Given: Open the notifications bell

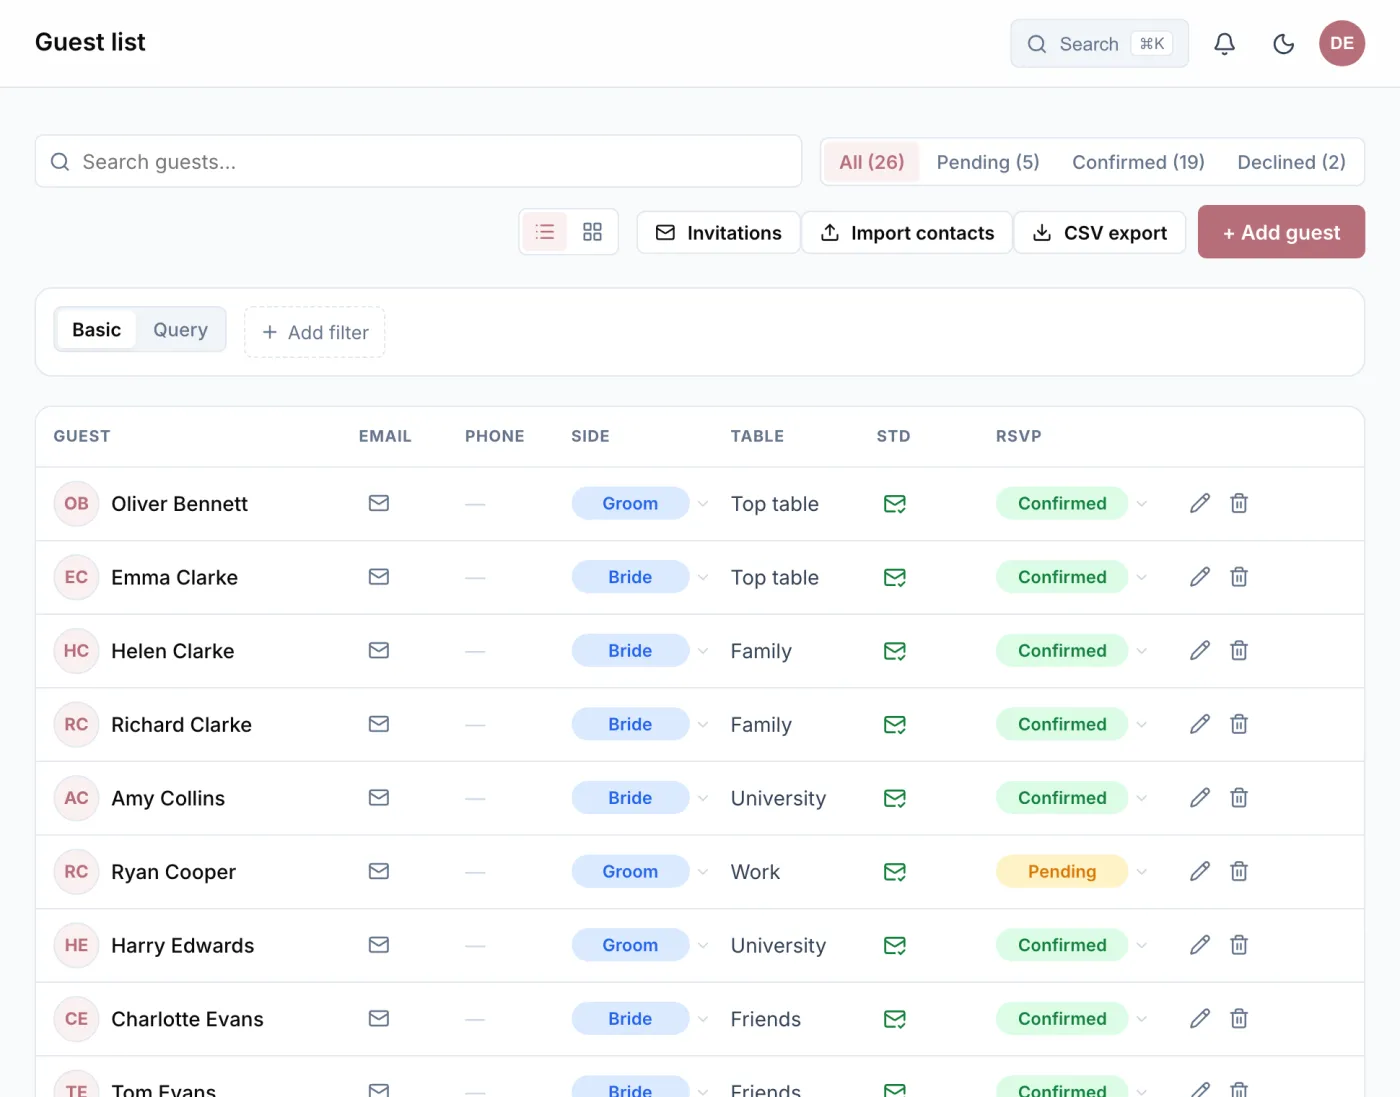Looking at the screenshot, I should point(1224,44).
